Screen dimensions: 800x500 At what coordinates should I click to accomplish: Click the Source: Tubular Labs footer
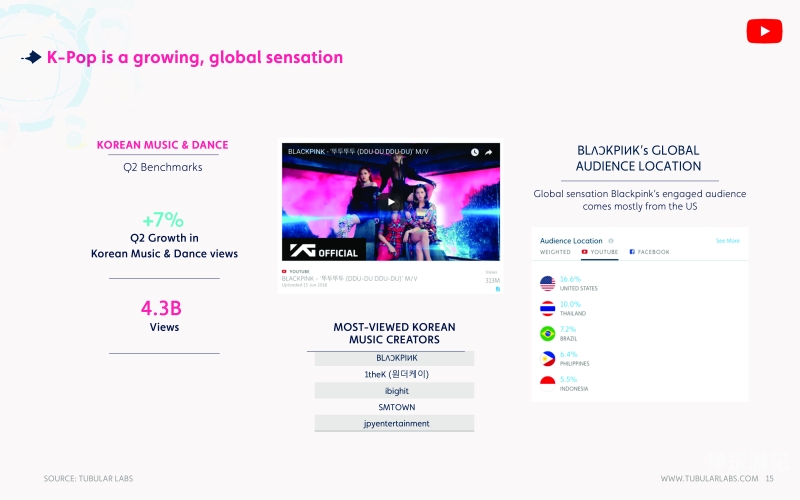[x=88, y=479]
